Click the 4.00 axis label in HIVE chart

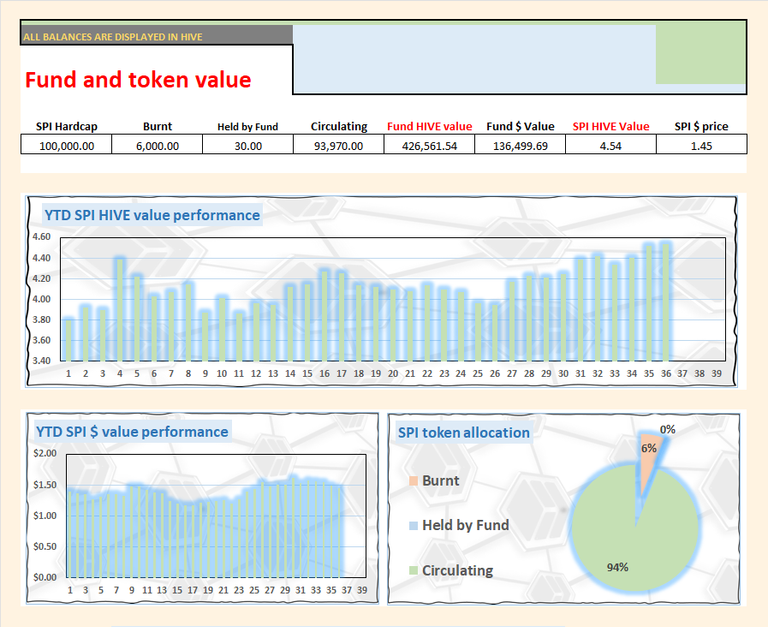pos(41,299)
